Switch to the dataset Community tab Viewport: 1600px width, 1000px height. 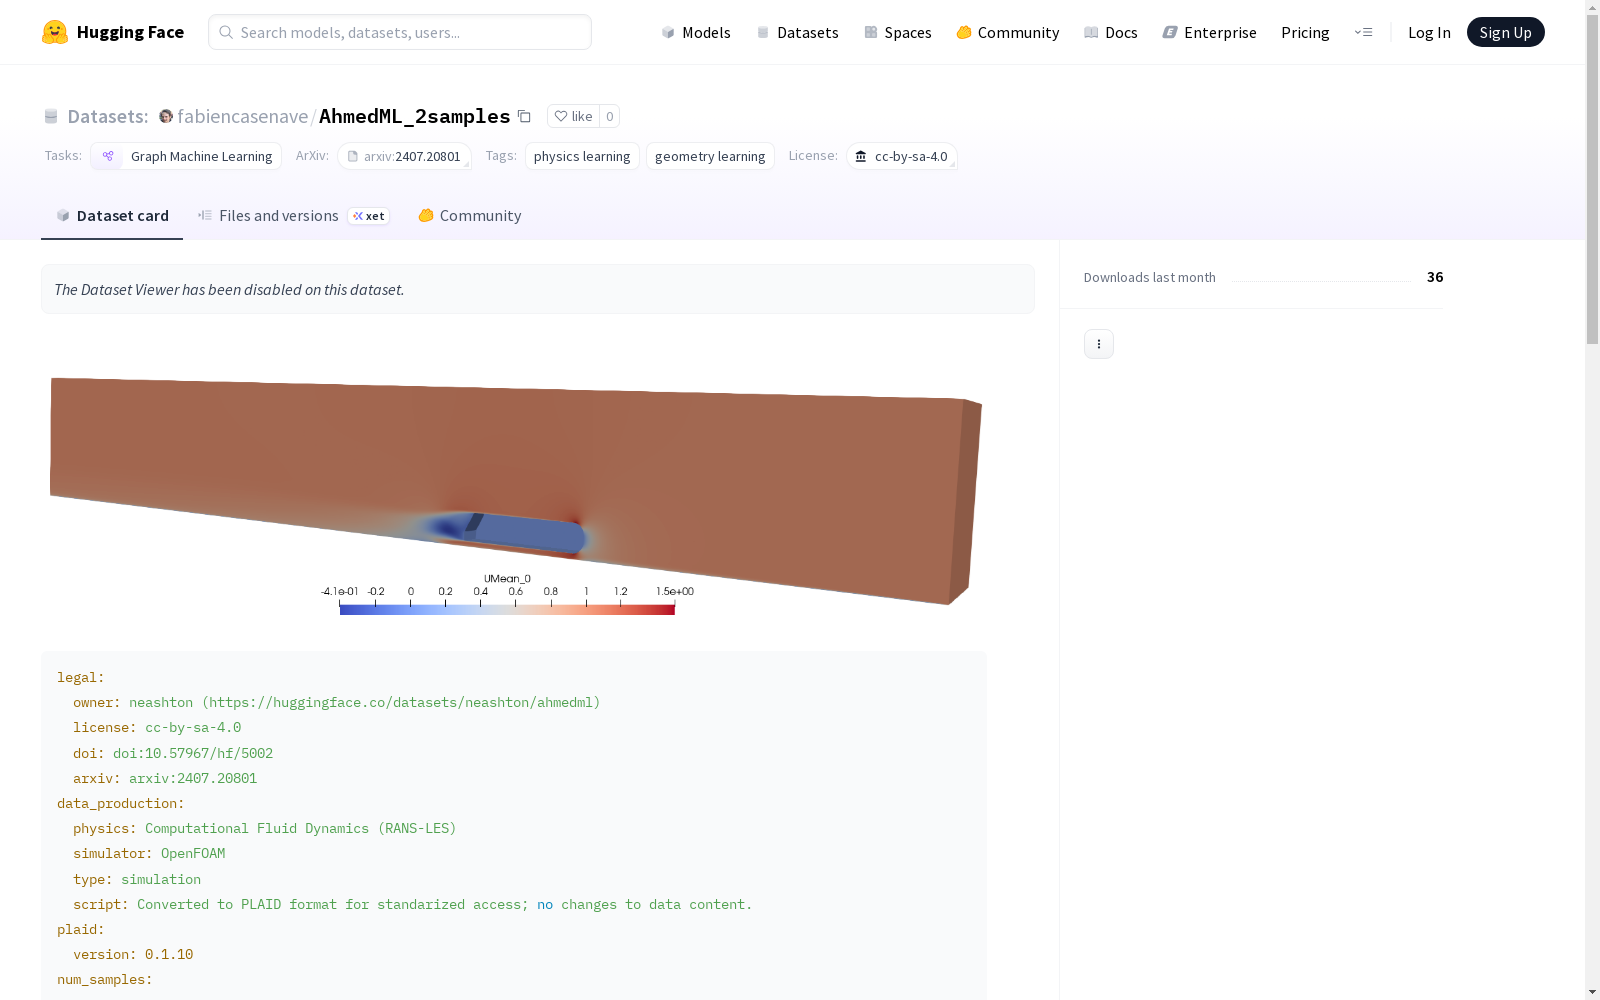click(469, 216)
